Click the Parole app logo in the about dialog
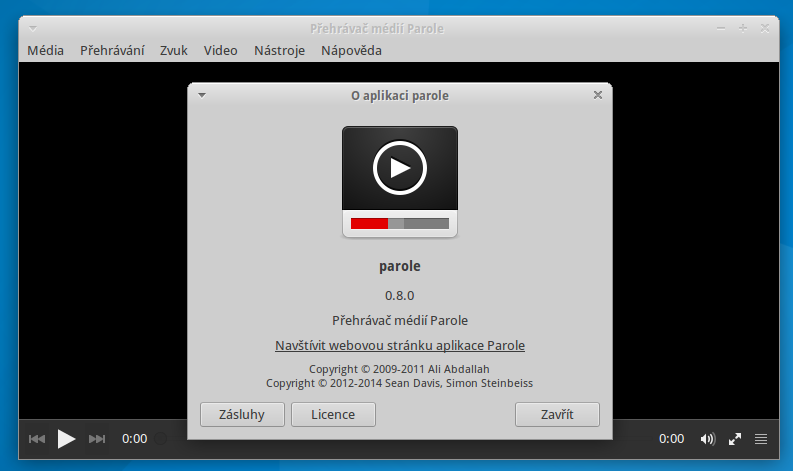Viewport: 793px width, 471px height. [x=400, y=182]
